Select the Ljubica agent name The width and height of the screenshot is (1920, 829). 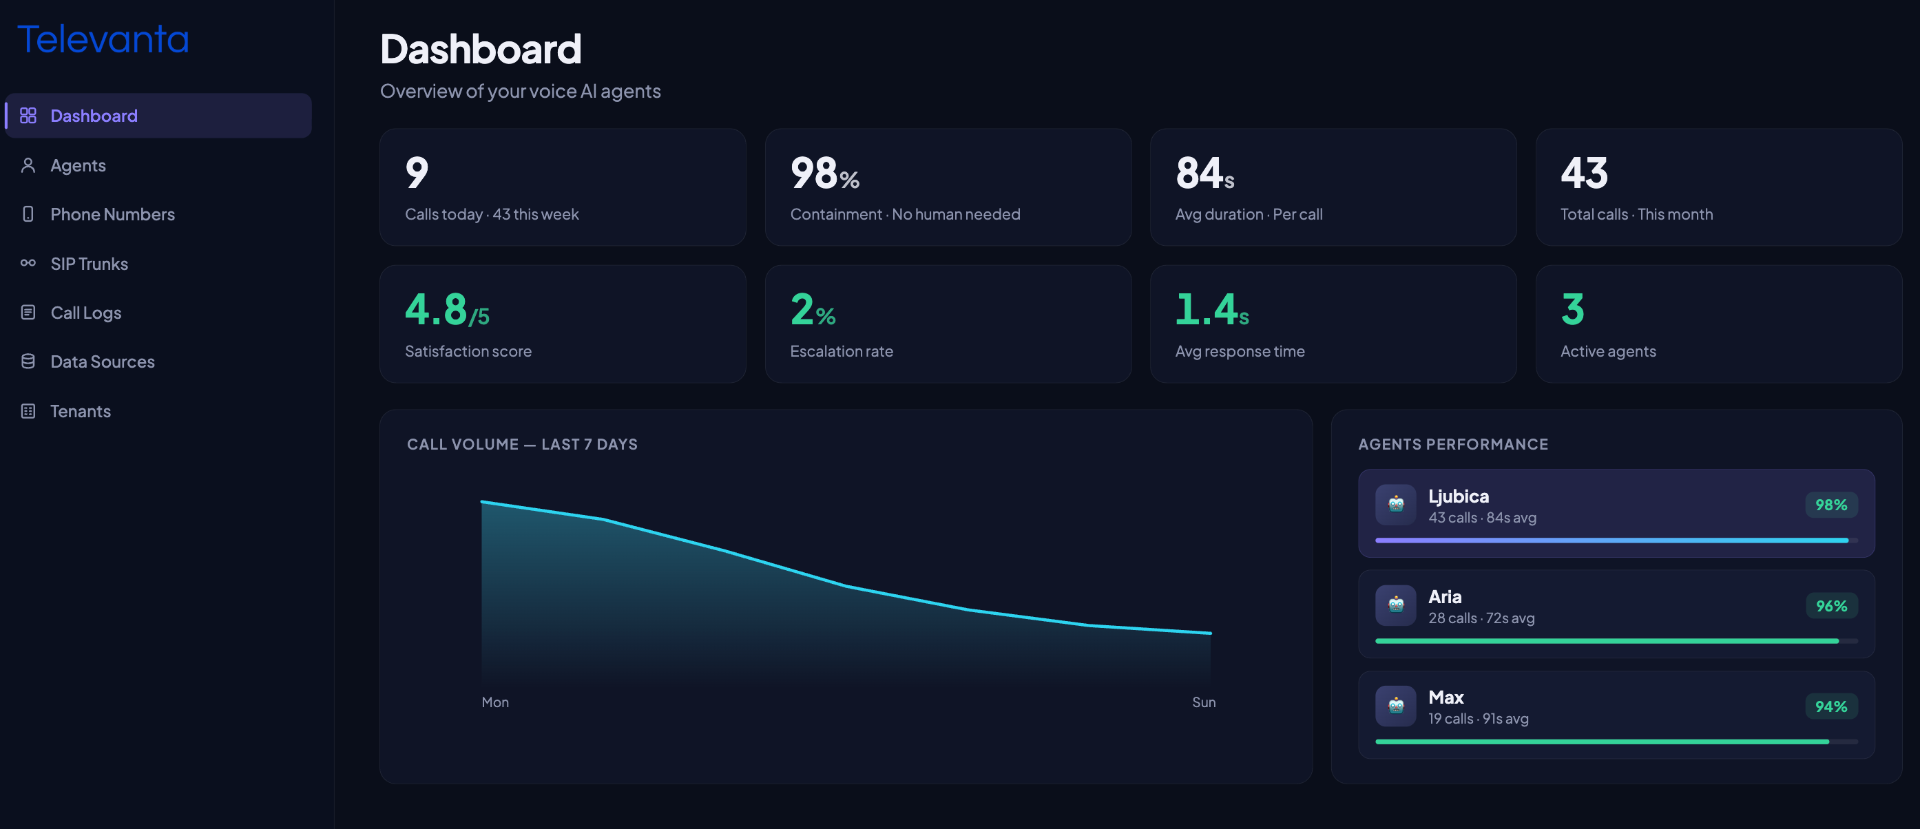1458,497
